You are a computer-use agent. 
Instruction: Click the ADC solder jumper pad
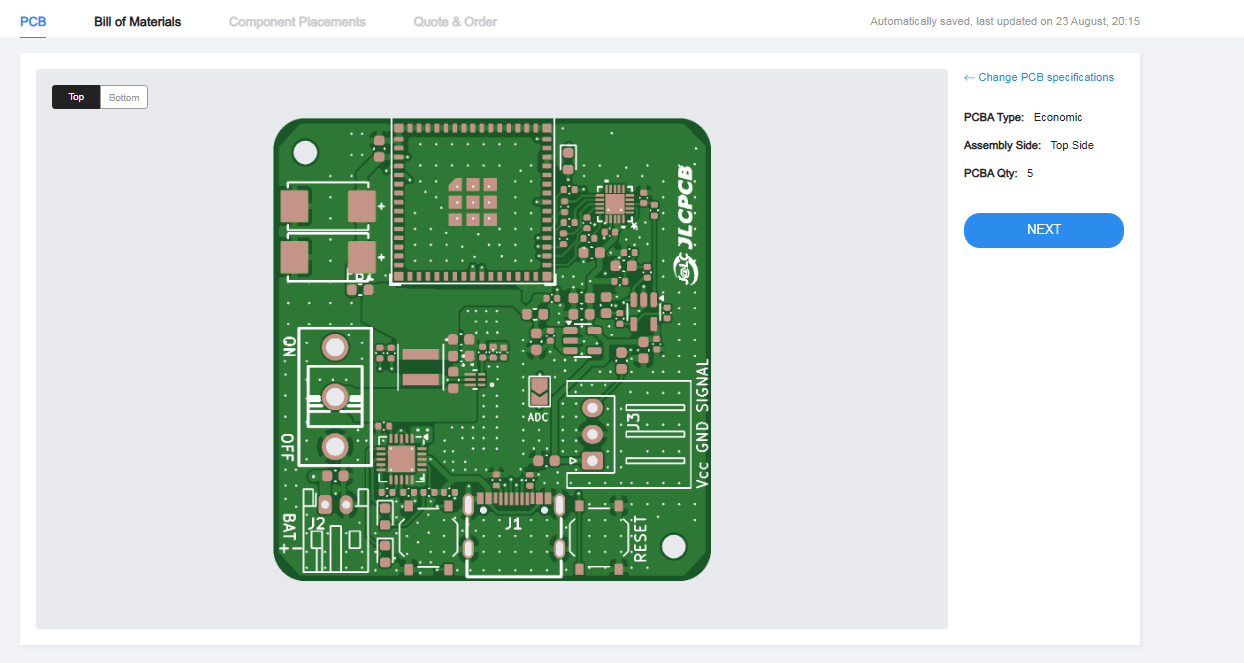click(x=539, y=390)
